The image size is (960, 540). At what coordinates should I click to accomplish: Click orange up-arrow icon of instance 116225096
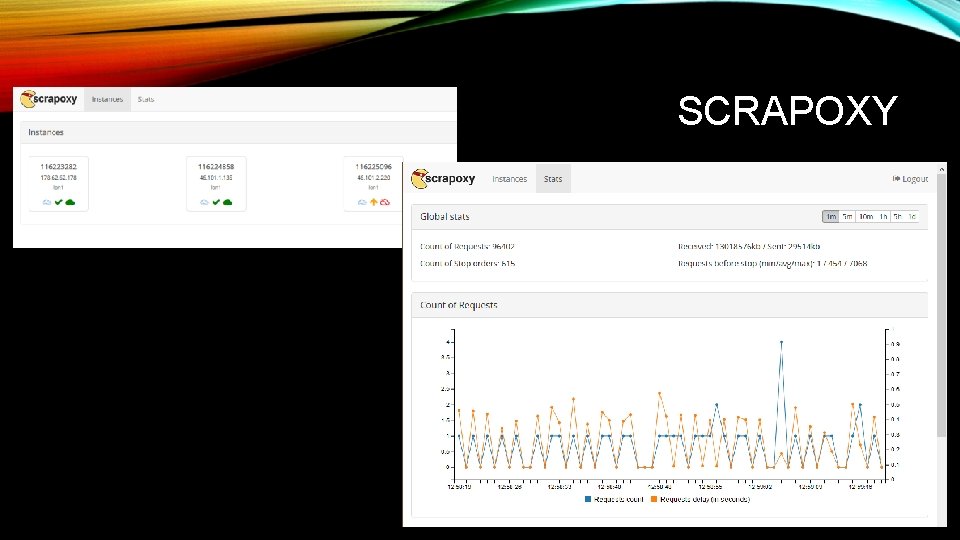coord(373,202)
